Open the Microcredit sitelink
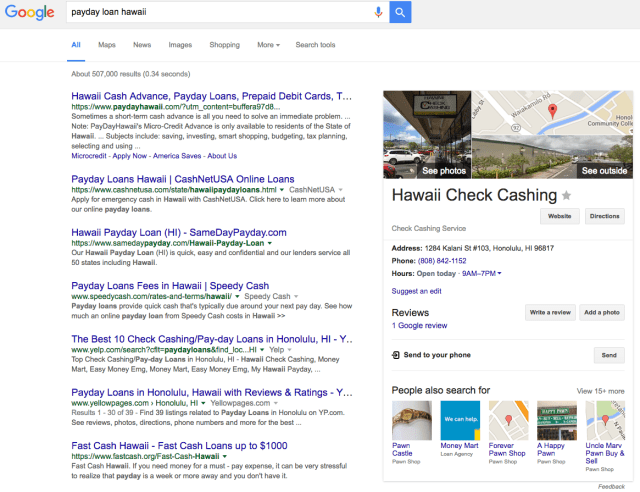This screenshot has width=640, height=492. click(x=89, y=156)
